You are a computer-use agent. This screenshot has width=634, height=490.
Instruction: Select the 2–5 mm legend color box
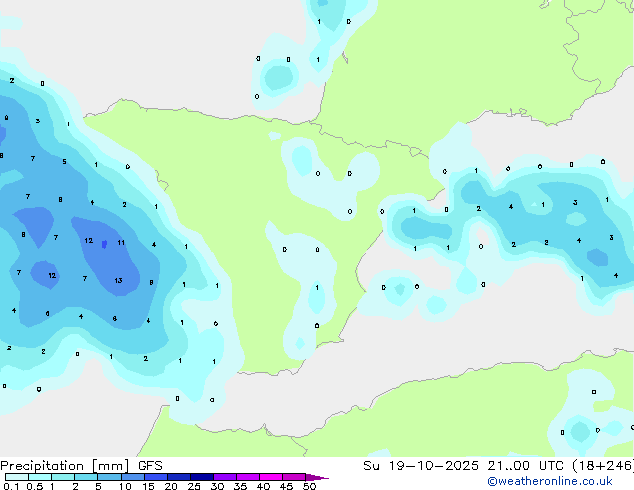[86, 477]
